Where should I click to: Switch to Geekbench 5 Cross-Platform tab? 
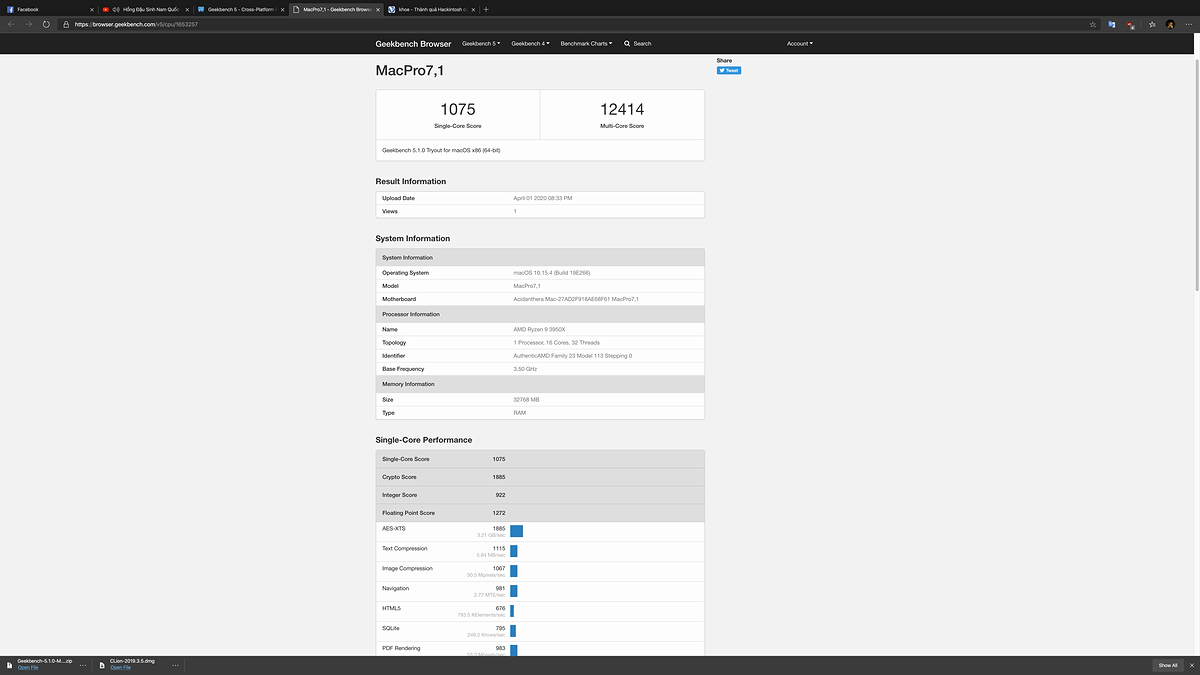(x=239, y=9)
